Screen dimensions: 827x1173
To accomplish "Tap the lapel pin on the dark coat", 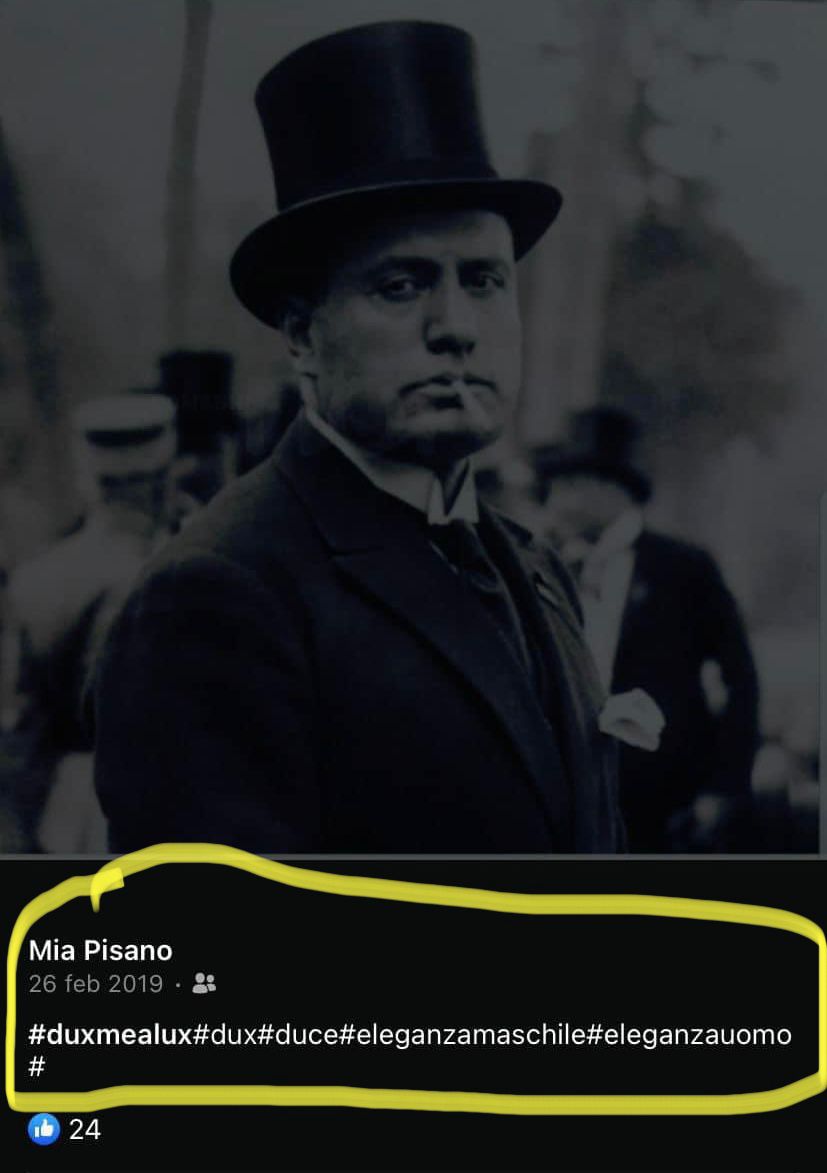I will tap(546, 591).
